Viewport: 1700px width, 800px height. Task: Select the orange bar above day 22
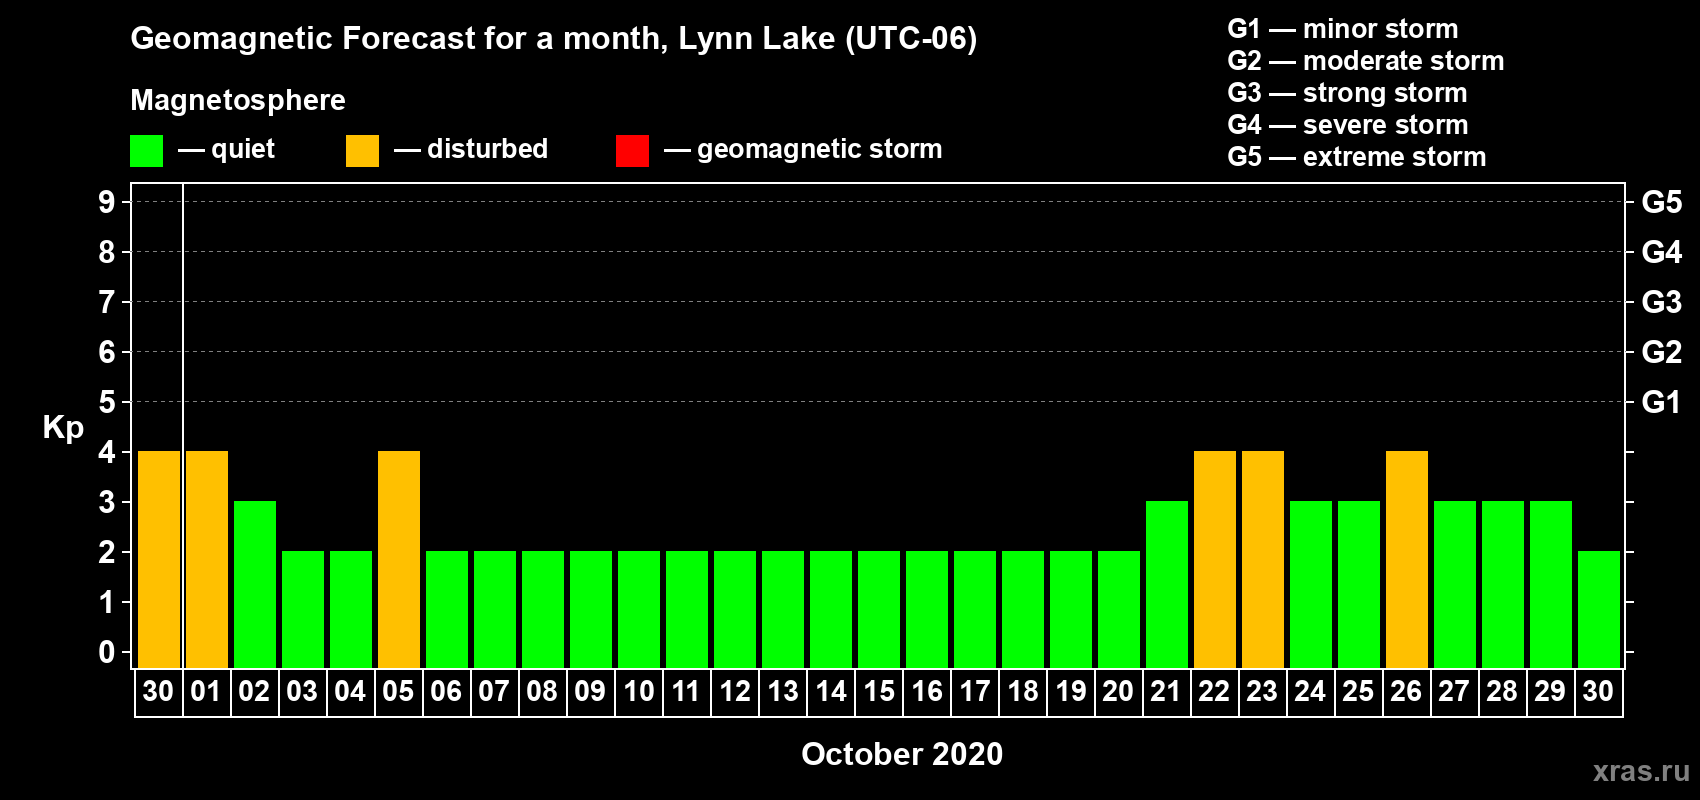[1215, 559]
